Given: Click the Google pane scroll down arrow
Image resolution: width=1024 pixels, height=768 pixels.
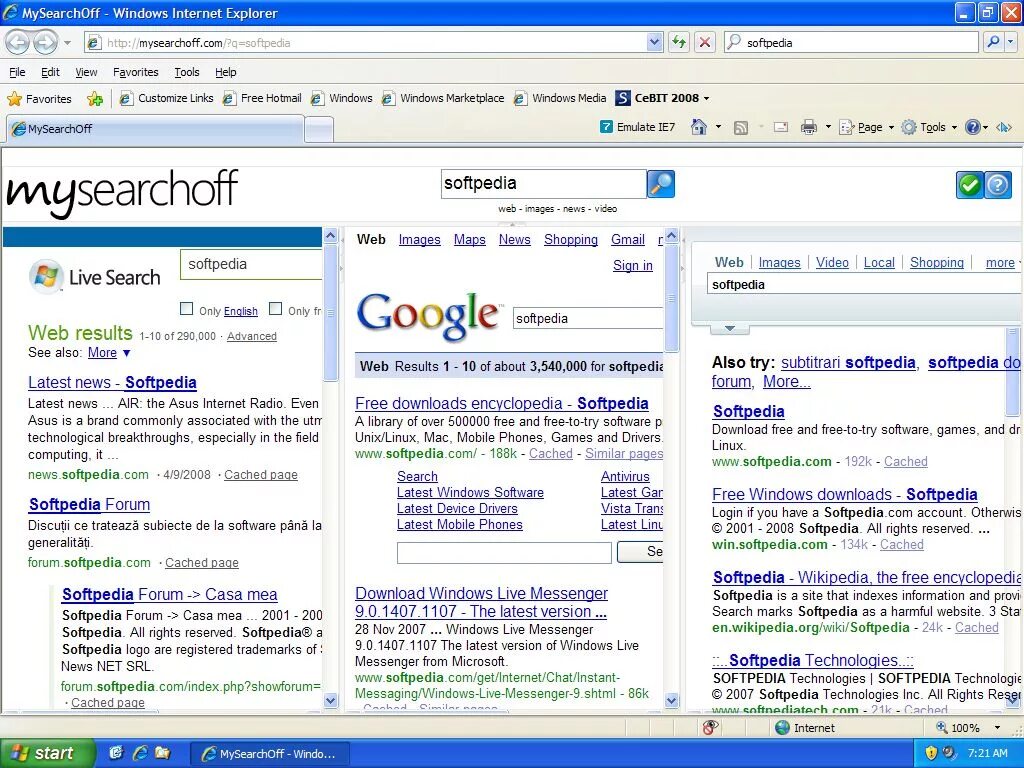Looking at the screenshot, I should click(671, 701).
